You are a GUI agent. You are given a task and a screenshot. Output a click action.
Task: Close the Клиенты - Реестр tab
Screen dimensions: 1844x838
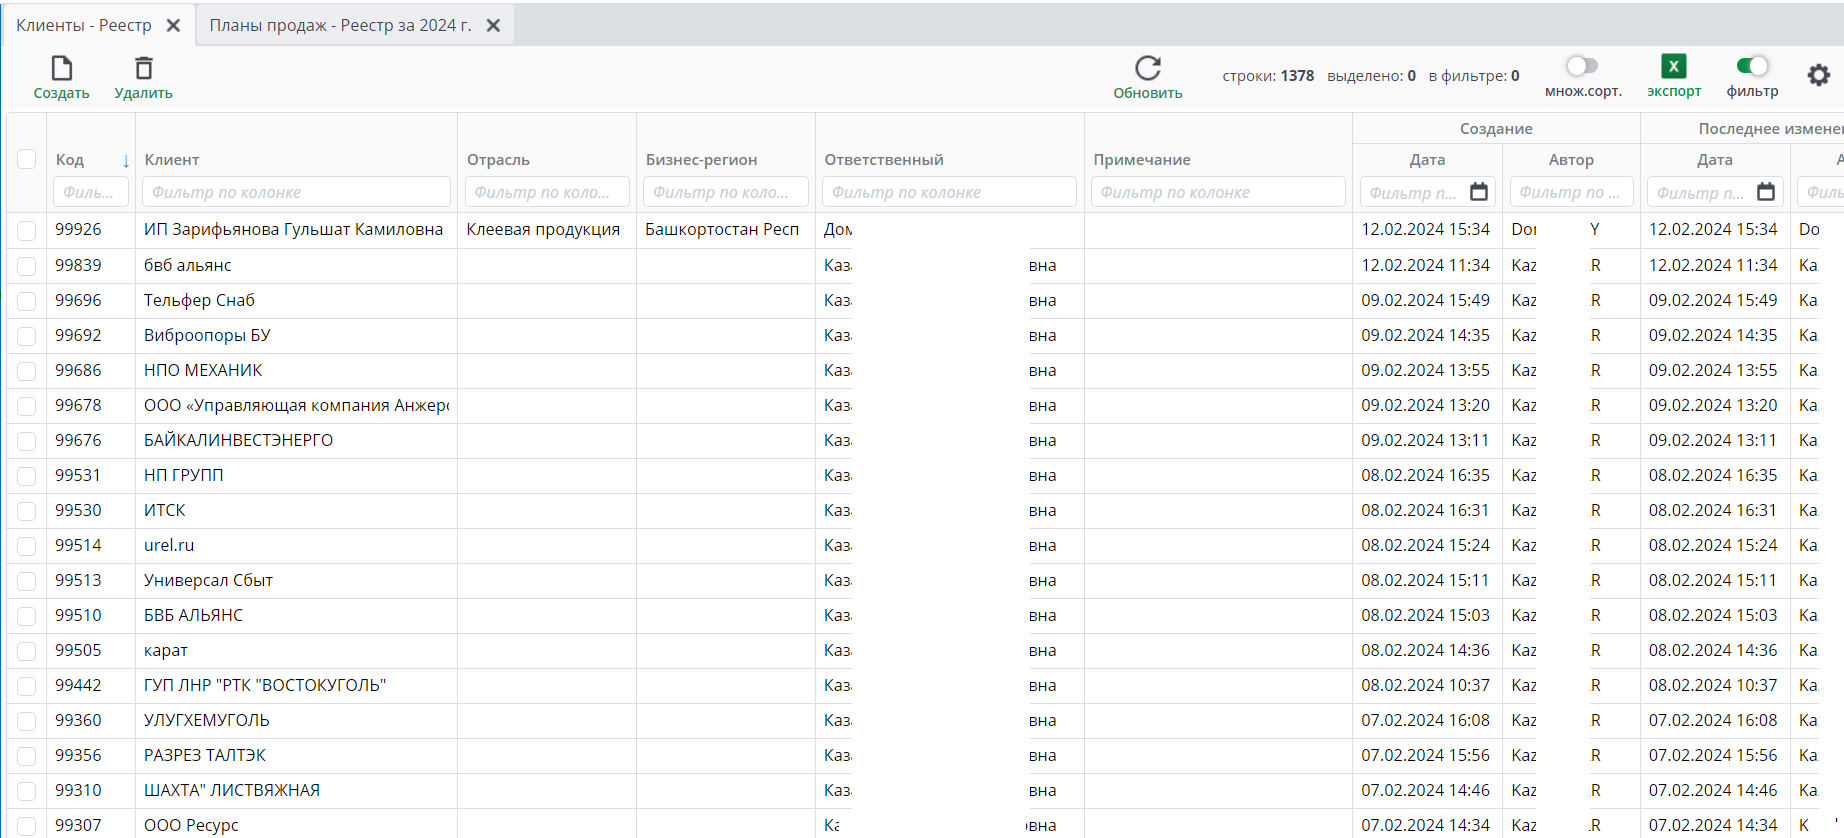(173, 25)
